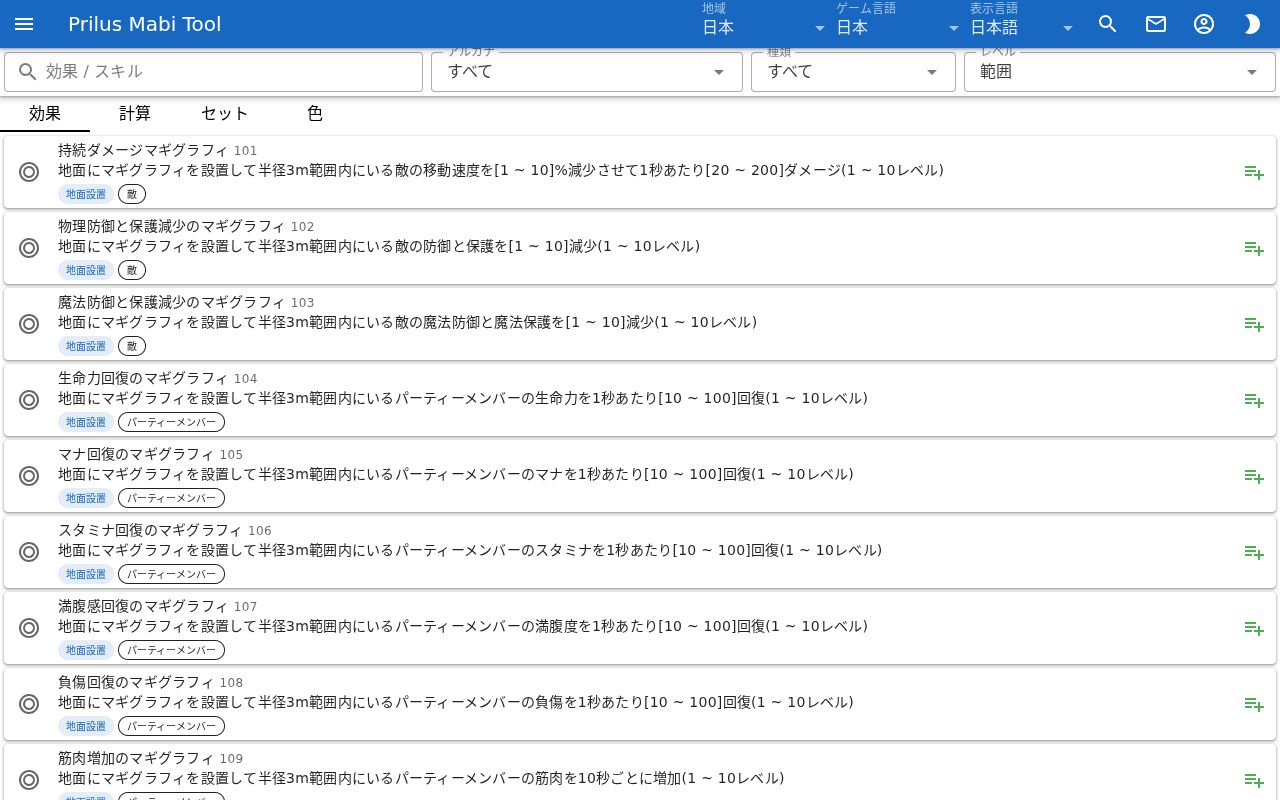Add 魔法防御と保護減少 103 to list
Viewport: 1280px width, 800px height.
coord(1254,324)
